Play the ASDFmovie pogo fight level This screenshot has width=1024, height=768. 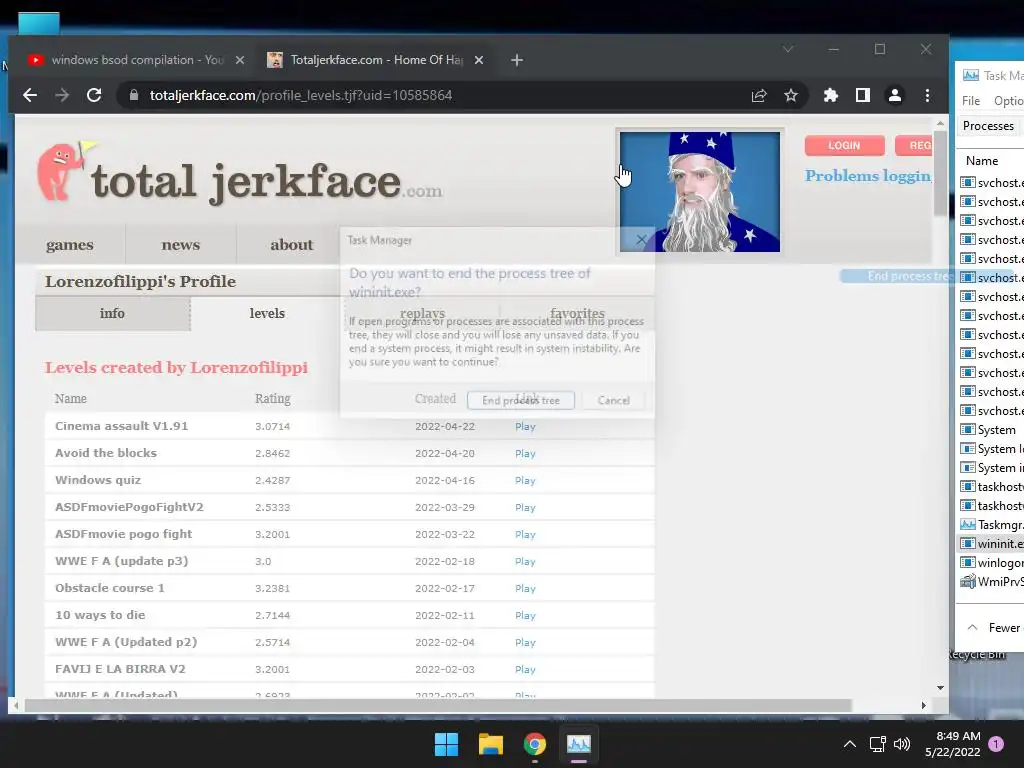click(x=525, y=534)
